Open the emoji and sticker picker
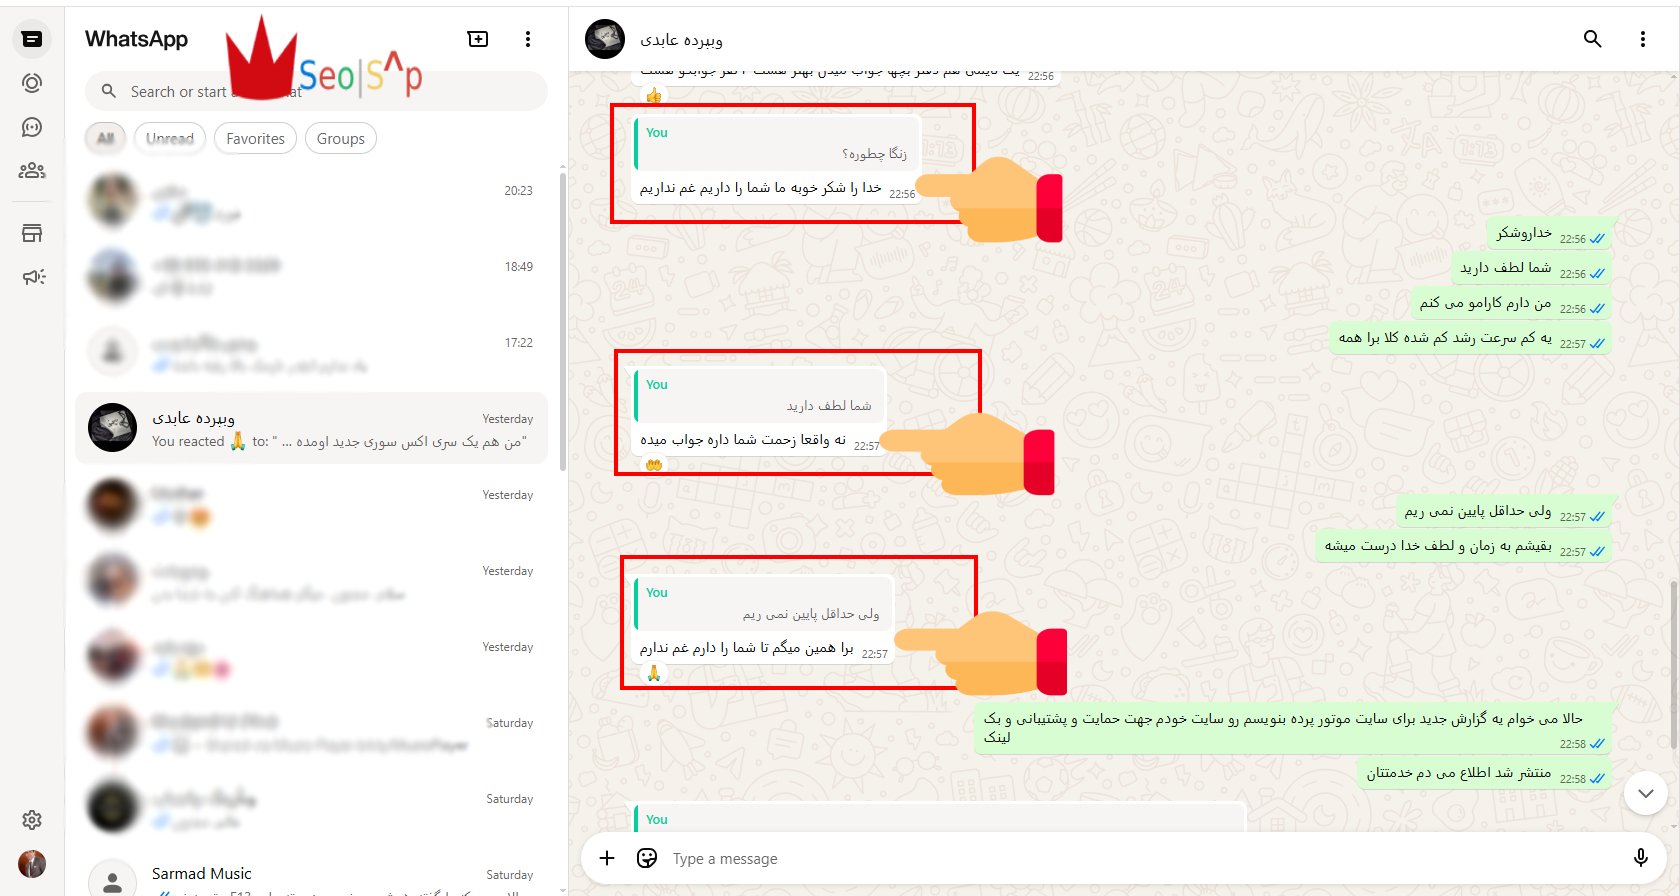Image resolution: width=1680 pixels, height=896 pixels. pos(647,858)
